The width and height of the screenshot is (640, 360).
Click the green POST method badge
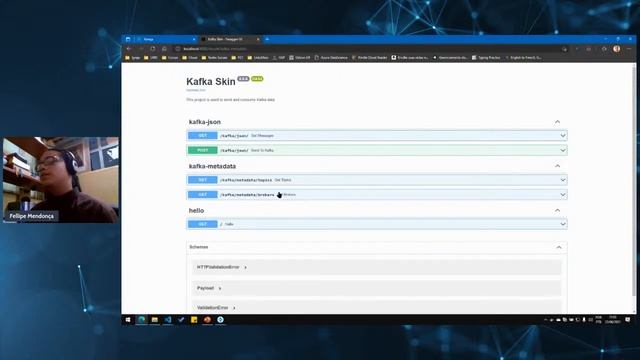point(202,150)
